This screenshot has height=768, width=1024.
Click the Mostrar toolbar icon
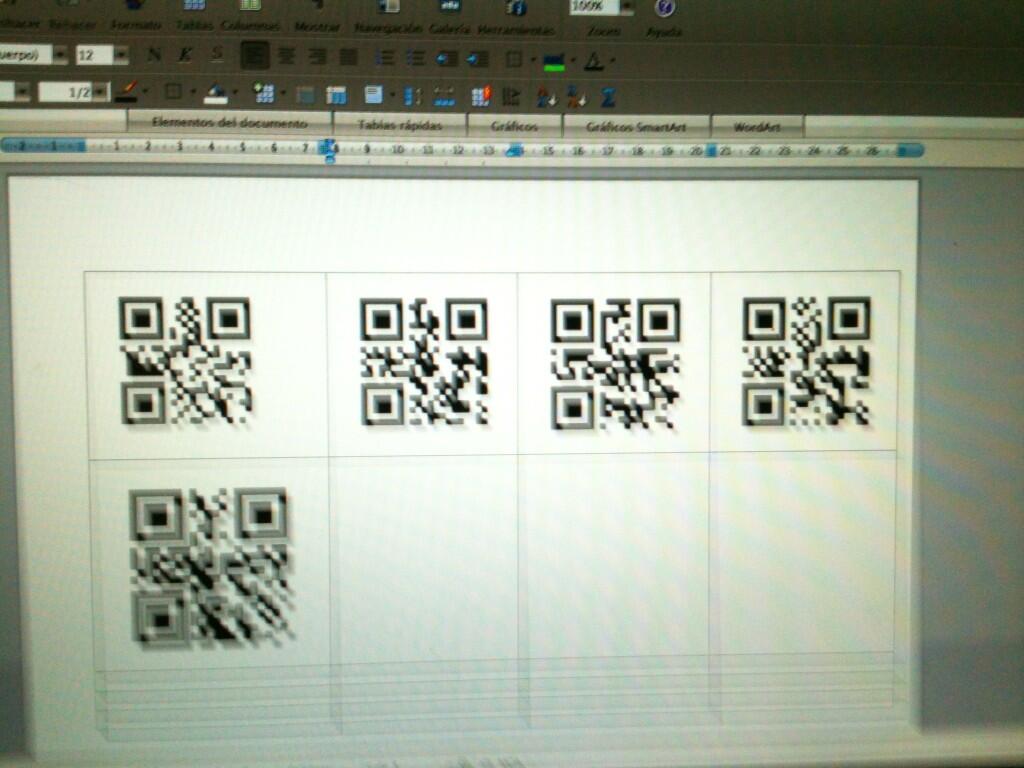(318, 5)
